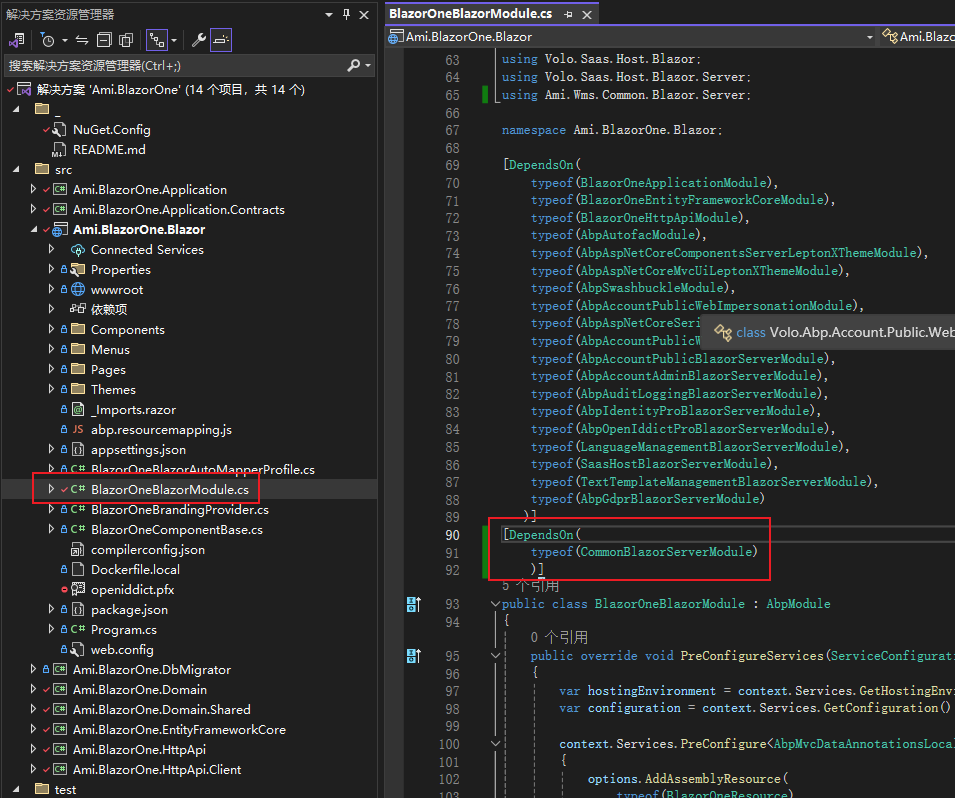Click the magnifier search icon
Viewport: 955px width, 798px height.
tap(353, 65)
